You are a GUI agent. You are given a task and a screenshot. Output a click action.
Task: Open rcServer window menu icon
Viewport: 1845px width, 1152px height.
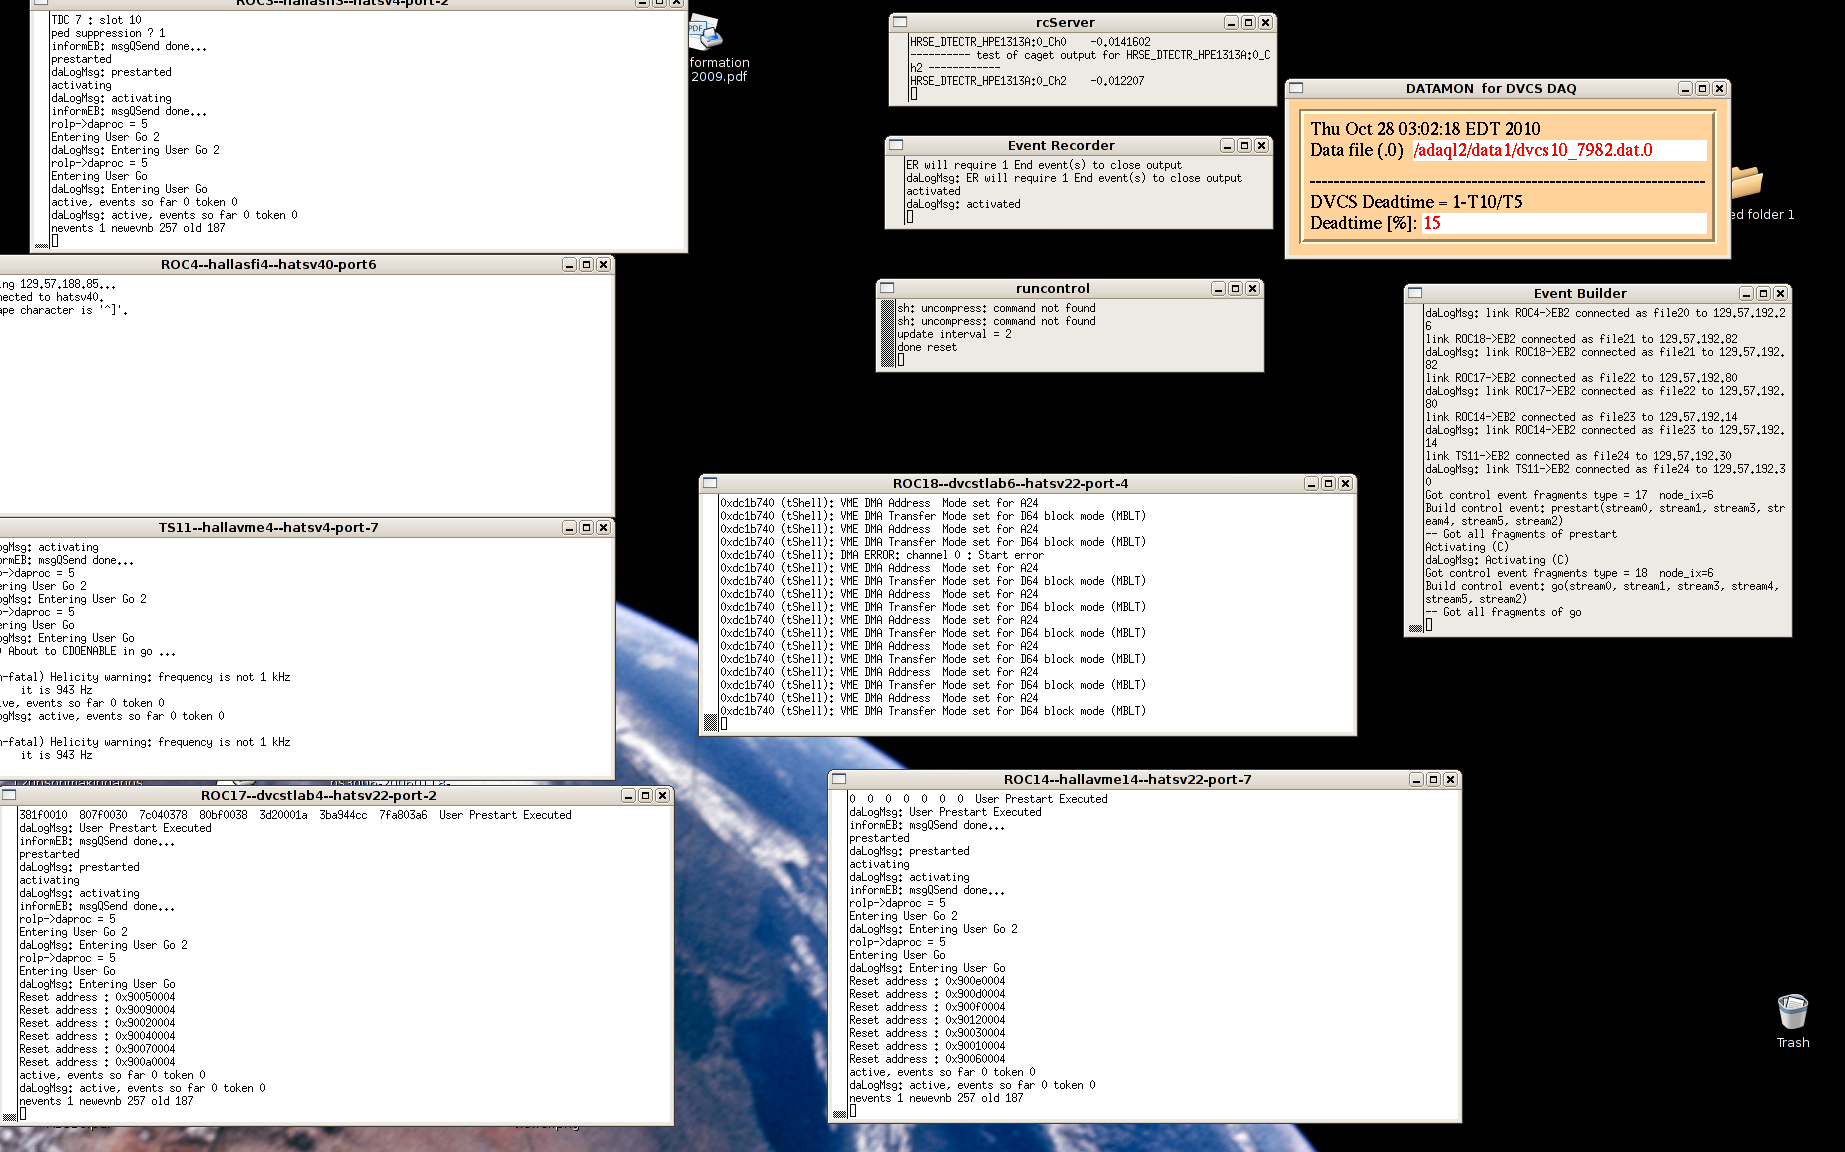(x=900, y=22)
